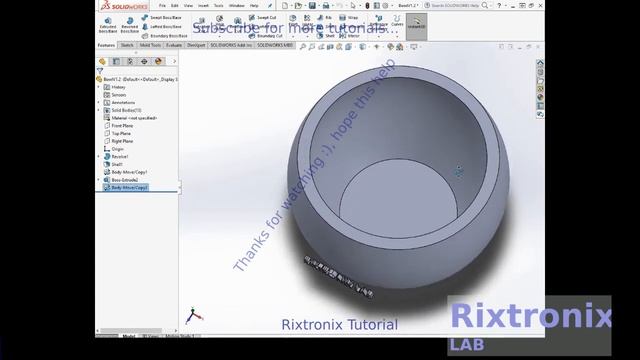Select the Lofted Boss/Base tool
The height and width of the screenshot is (360, 640).
coord(161,27)
